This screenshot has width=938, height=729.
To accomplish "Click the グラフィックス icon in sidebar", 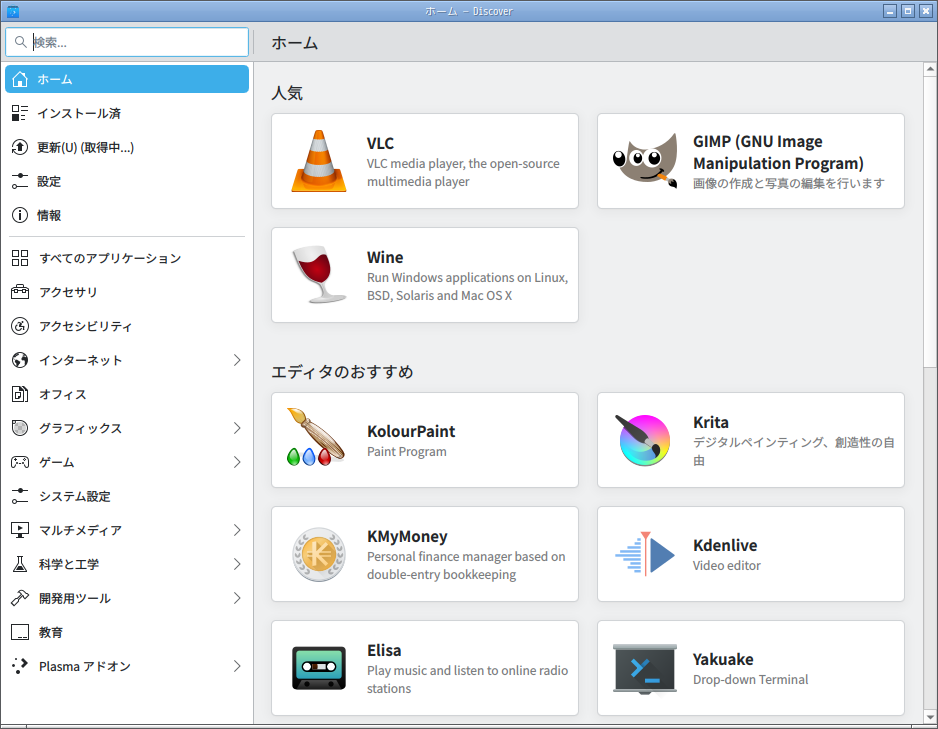I will 20,428.
